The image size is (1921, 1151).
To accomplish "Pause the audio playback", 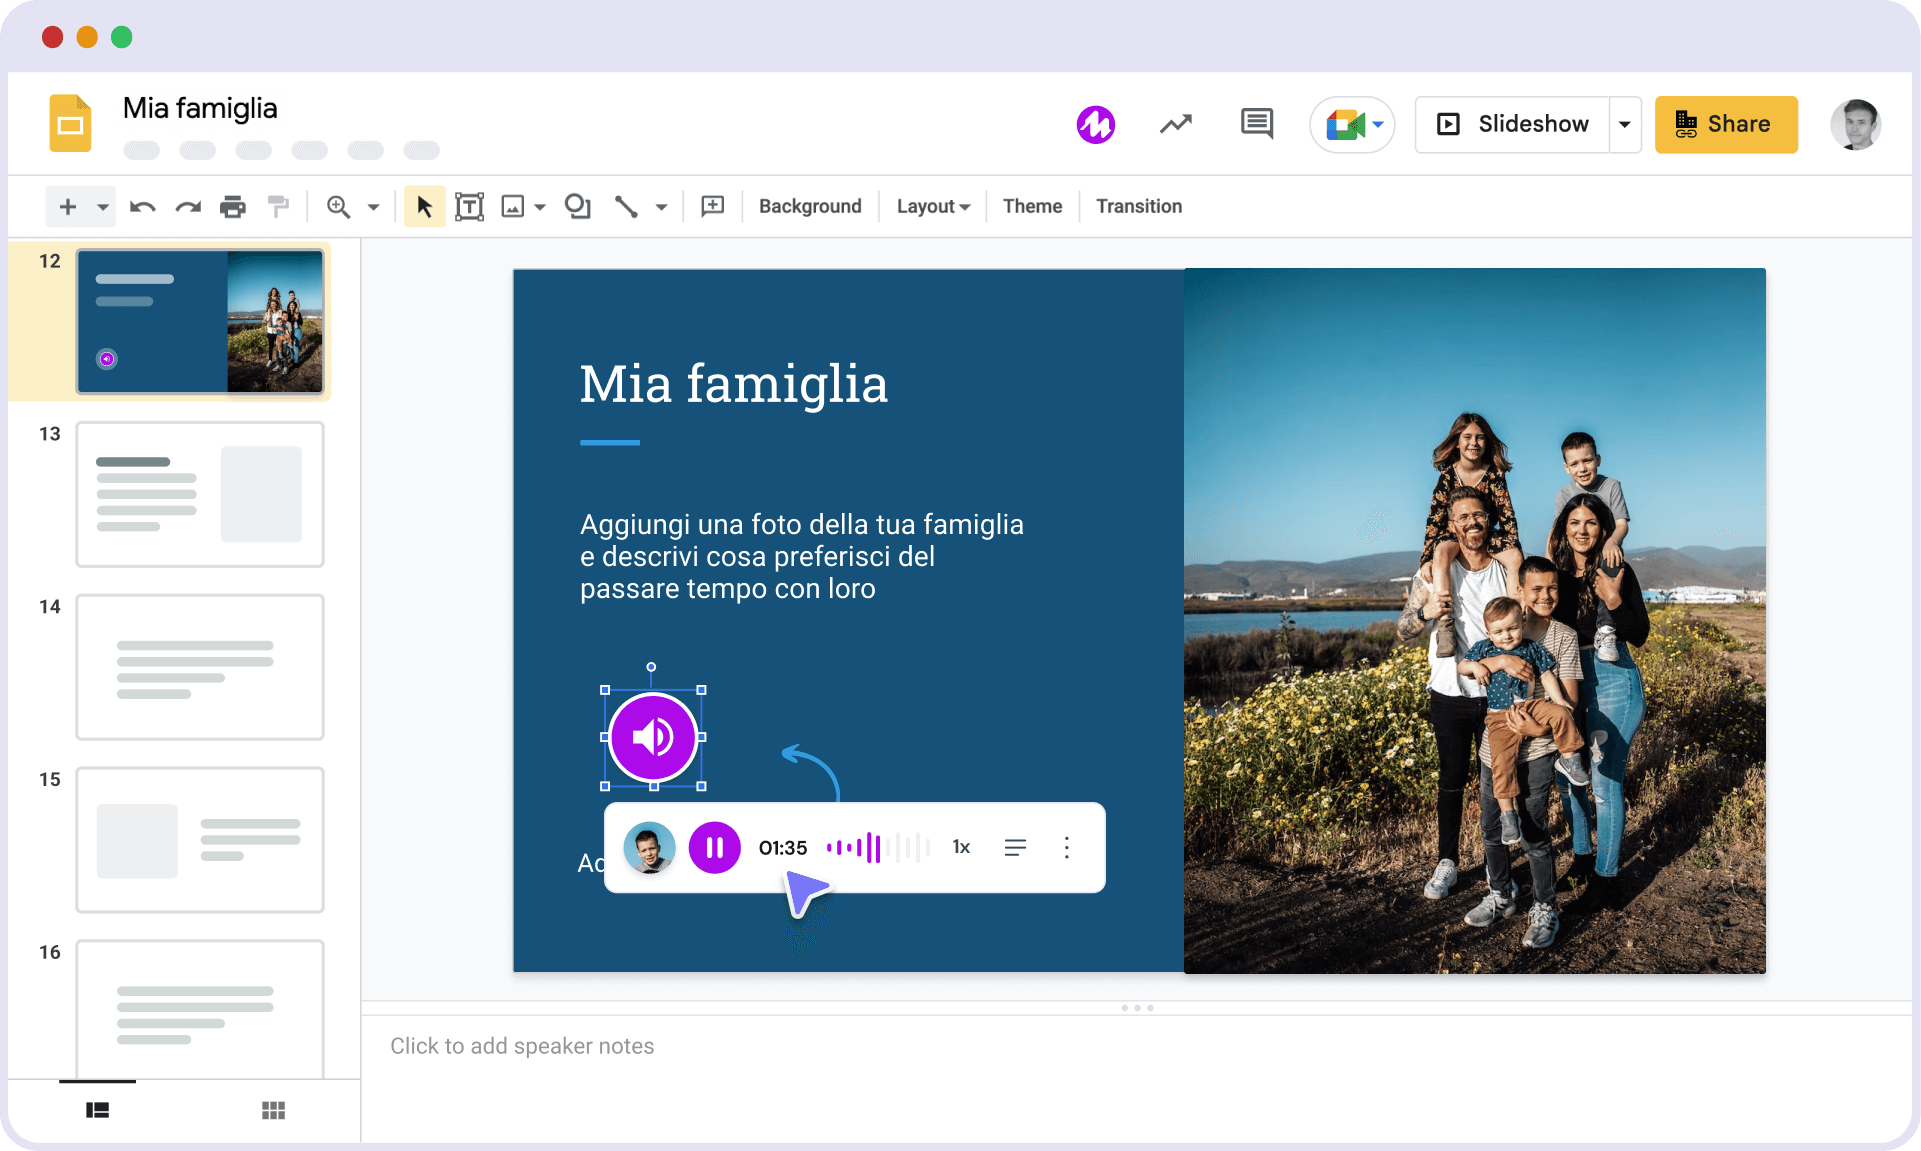I will click(x=714, y=848).
